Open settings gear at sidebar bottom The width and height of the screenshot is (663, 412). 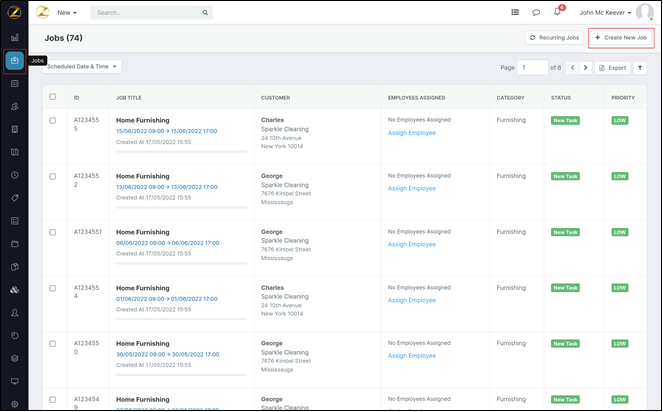coord(14,403)
